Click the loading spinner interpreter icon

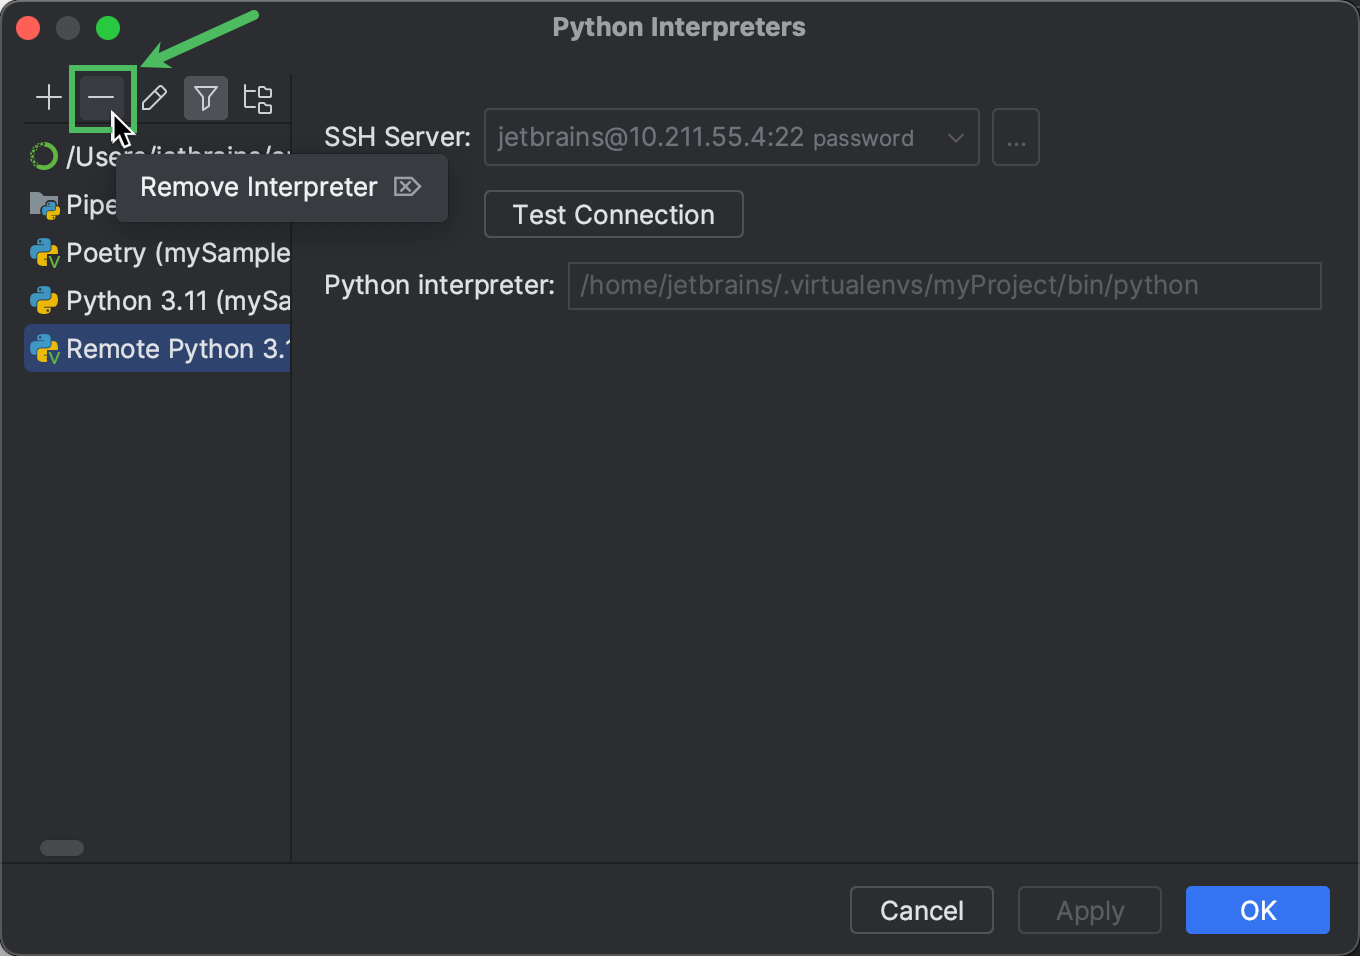click(43, 156)
